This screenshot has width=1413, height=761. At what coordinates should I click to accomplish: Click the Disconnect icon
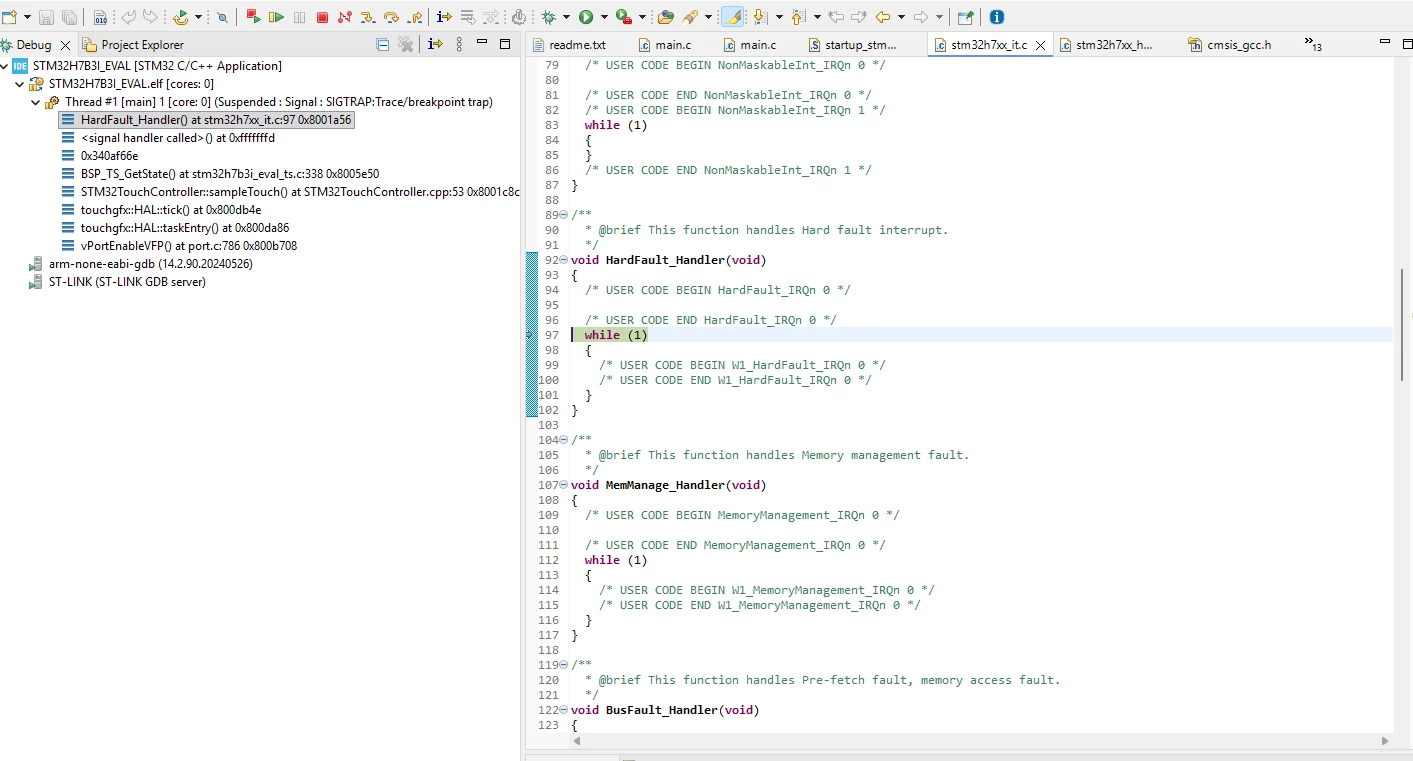345,17
